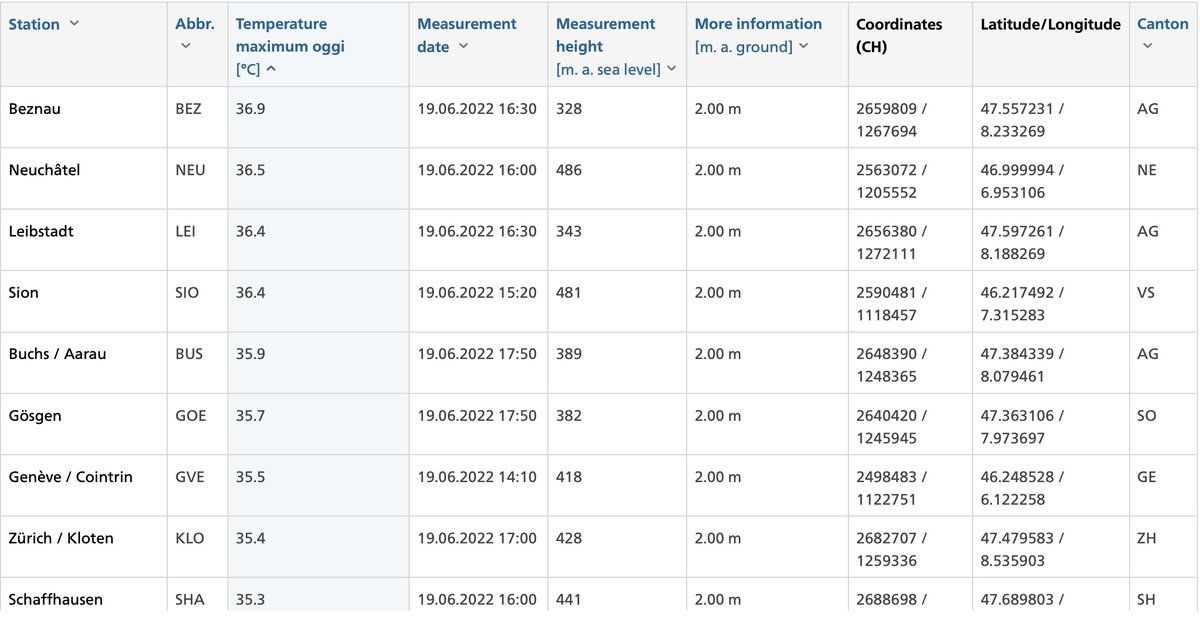This screenshot has height=631, width=1200.
Task: Click the station name Neuchâtel
Action: [x=44, y=170]
